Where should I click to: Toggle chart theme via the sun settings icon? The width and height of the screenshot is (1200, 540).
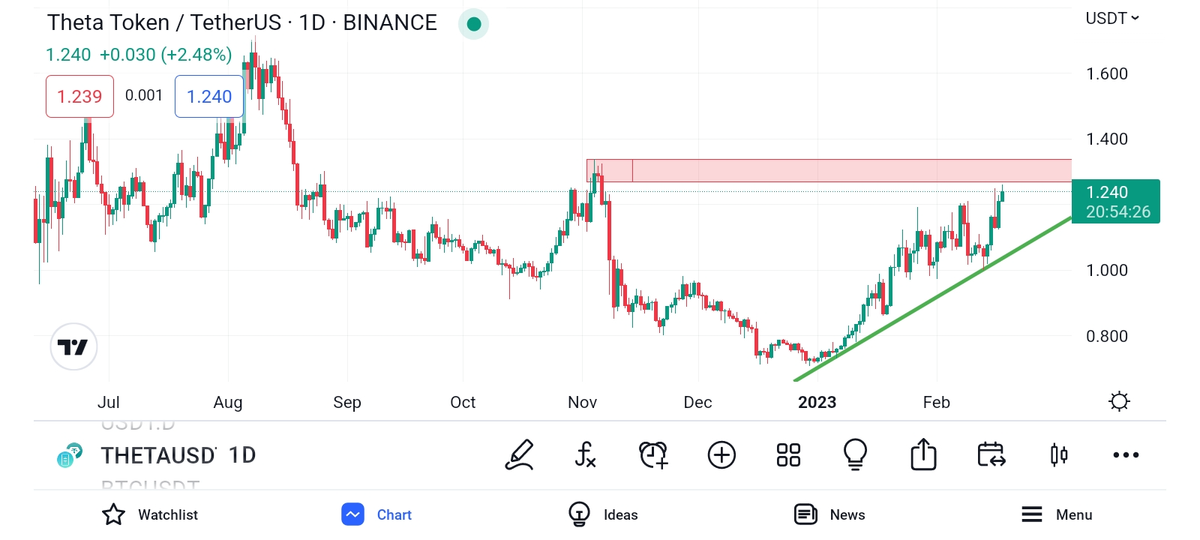pyautogui.click(x=1119, y=402)
